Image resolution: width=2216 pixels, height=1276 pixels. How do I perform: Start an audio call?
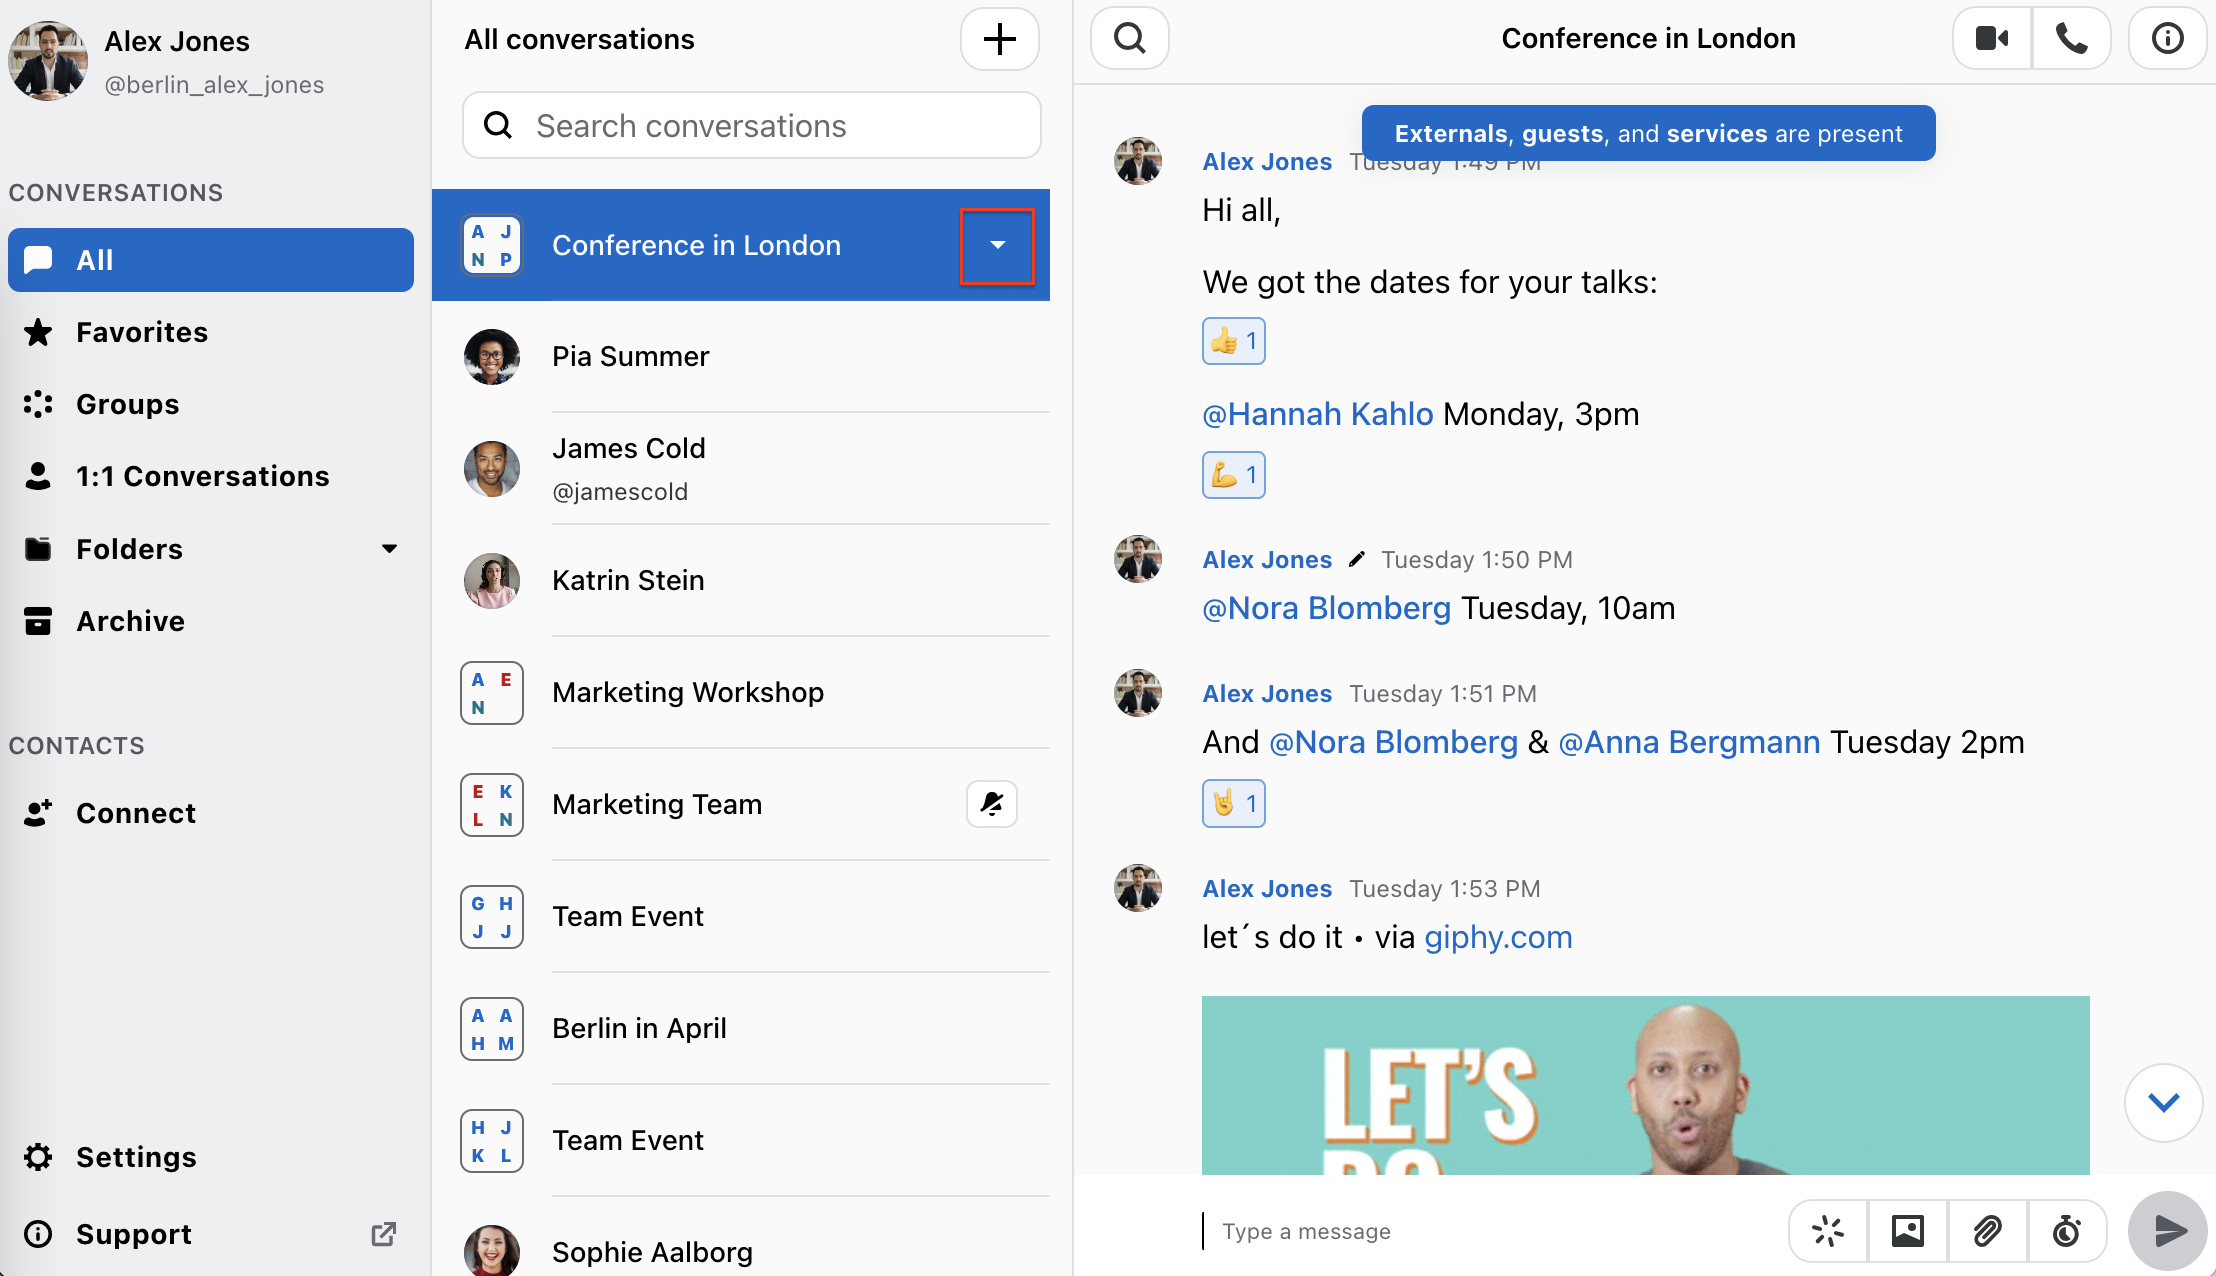tap(2071, 38)
